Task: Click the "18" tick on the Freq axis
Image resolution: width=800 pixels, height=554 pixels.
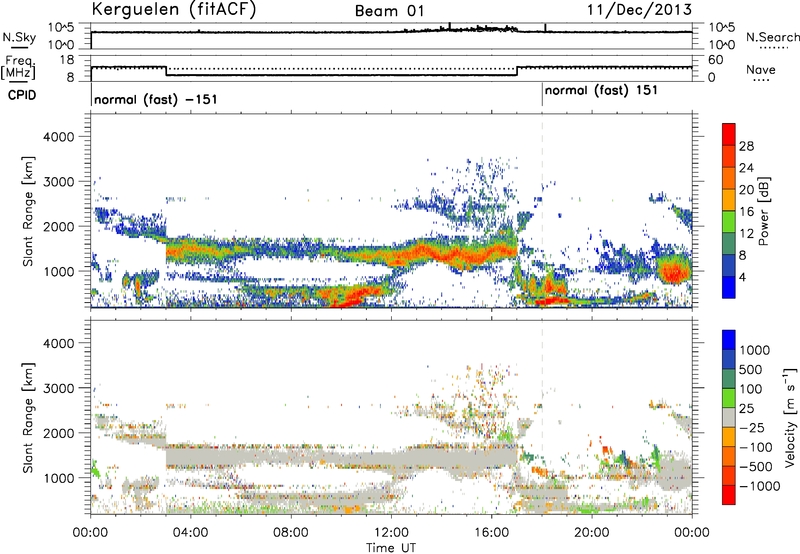Action: coord(67,60)
